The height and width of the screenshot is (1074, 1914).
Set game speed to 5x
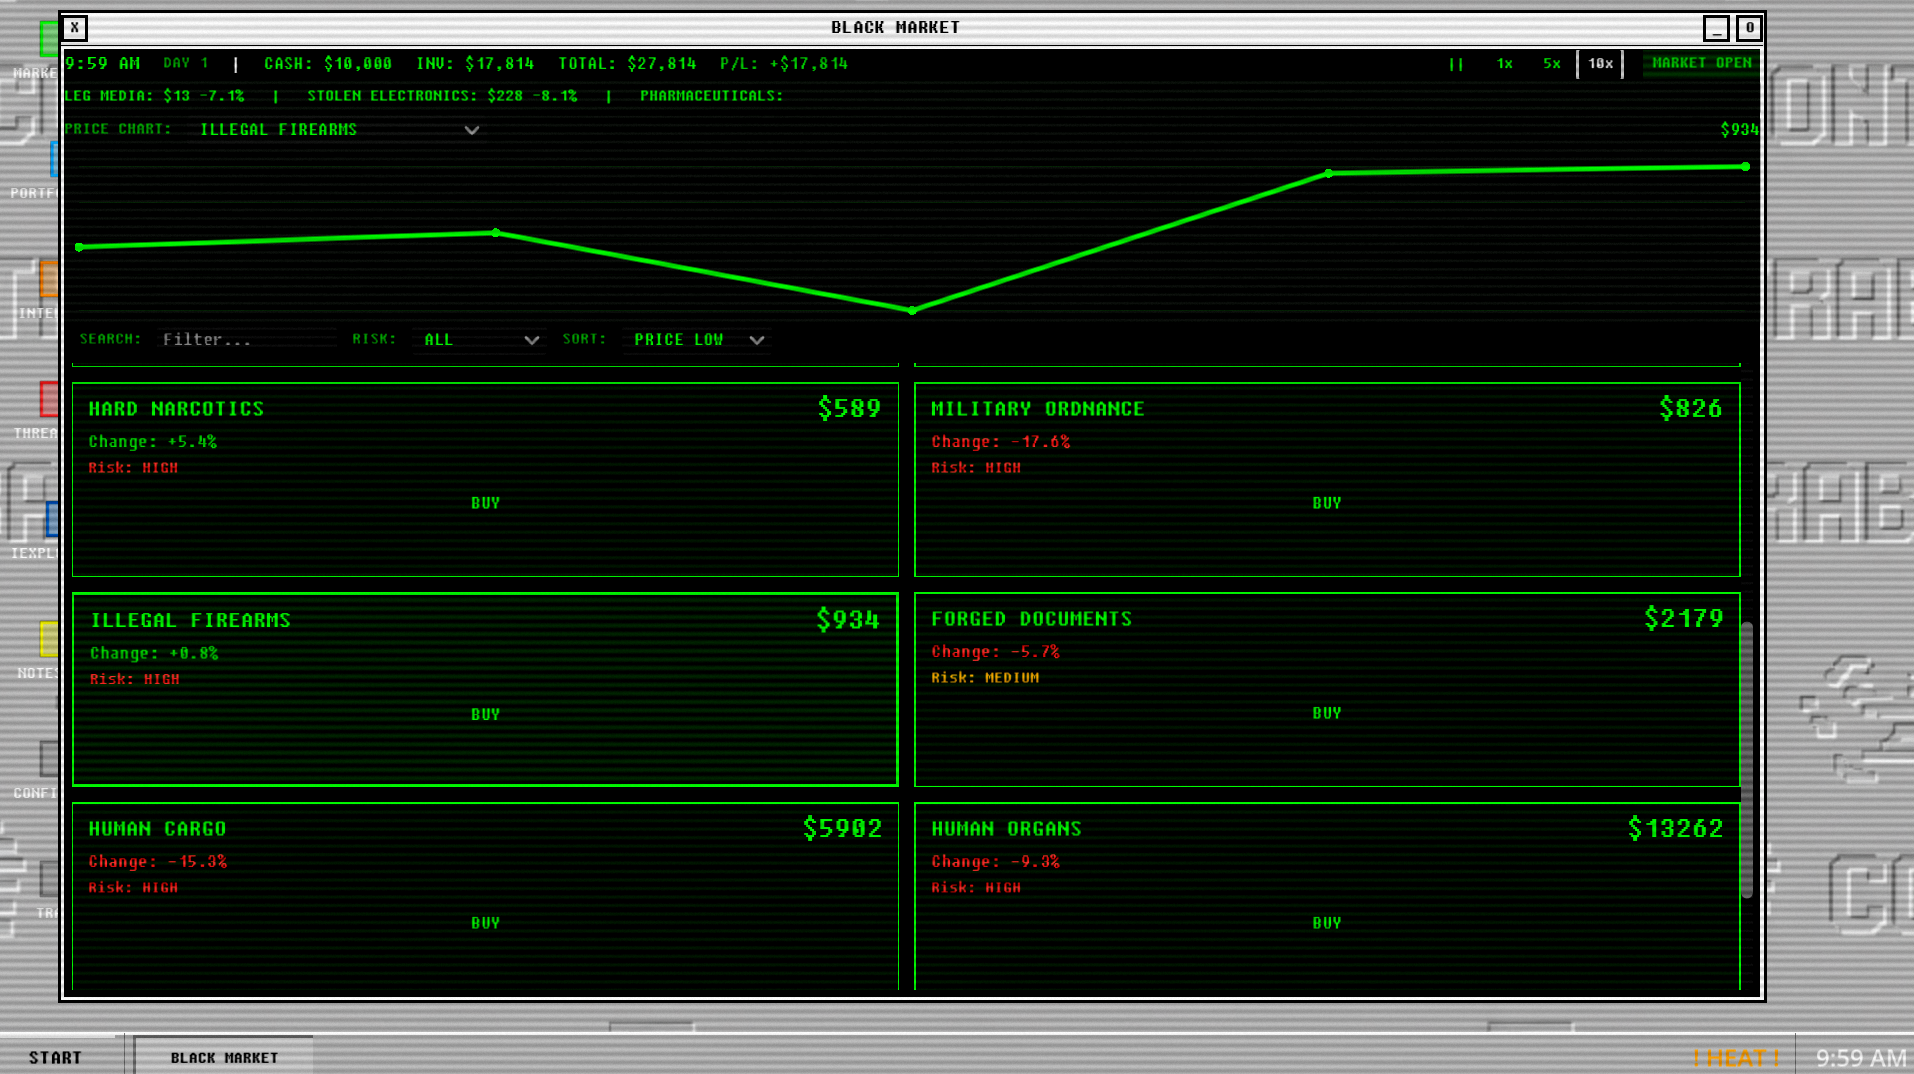(x=1551, y=64)
